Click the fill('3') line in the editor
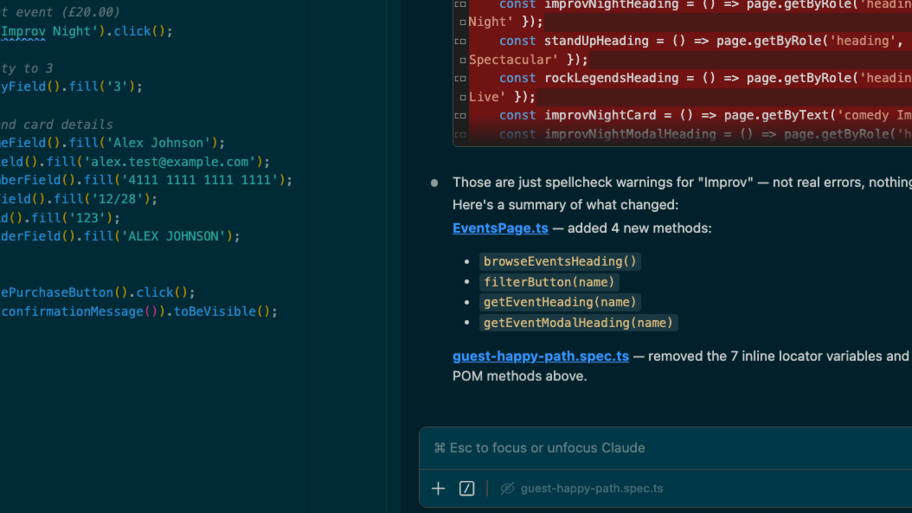912x513 pixels. coord(71,87)
